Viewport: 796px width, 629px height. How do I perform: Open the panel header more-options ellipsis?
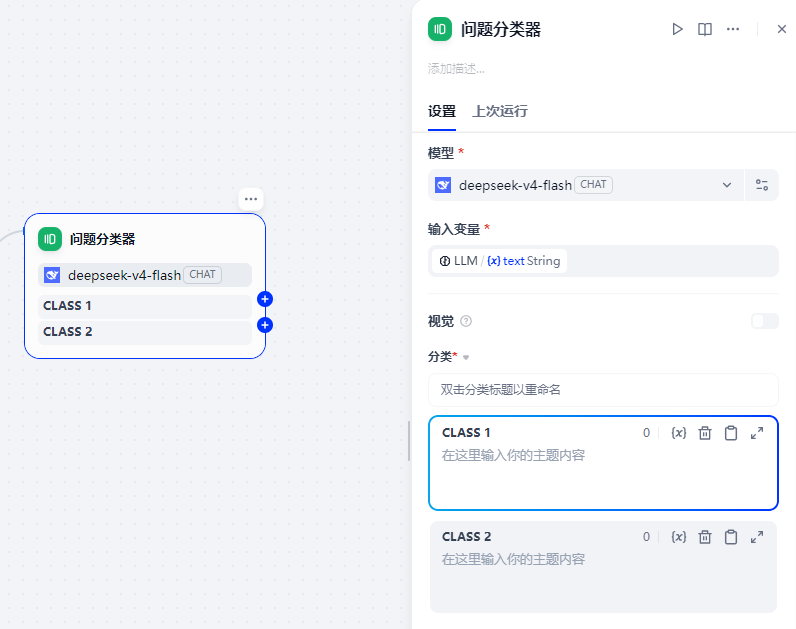point(733,29)
